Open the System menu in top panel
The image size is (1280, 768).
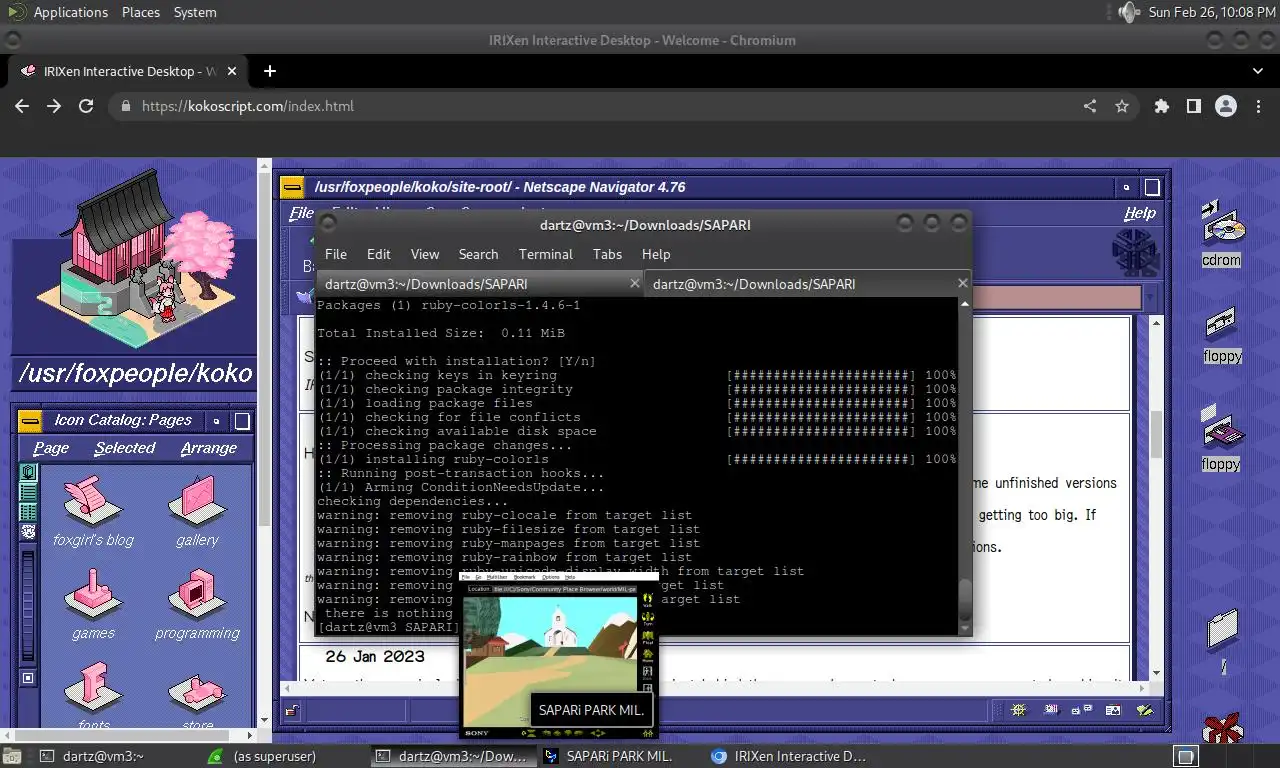point(195,12)
